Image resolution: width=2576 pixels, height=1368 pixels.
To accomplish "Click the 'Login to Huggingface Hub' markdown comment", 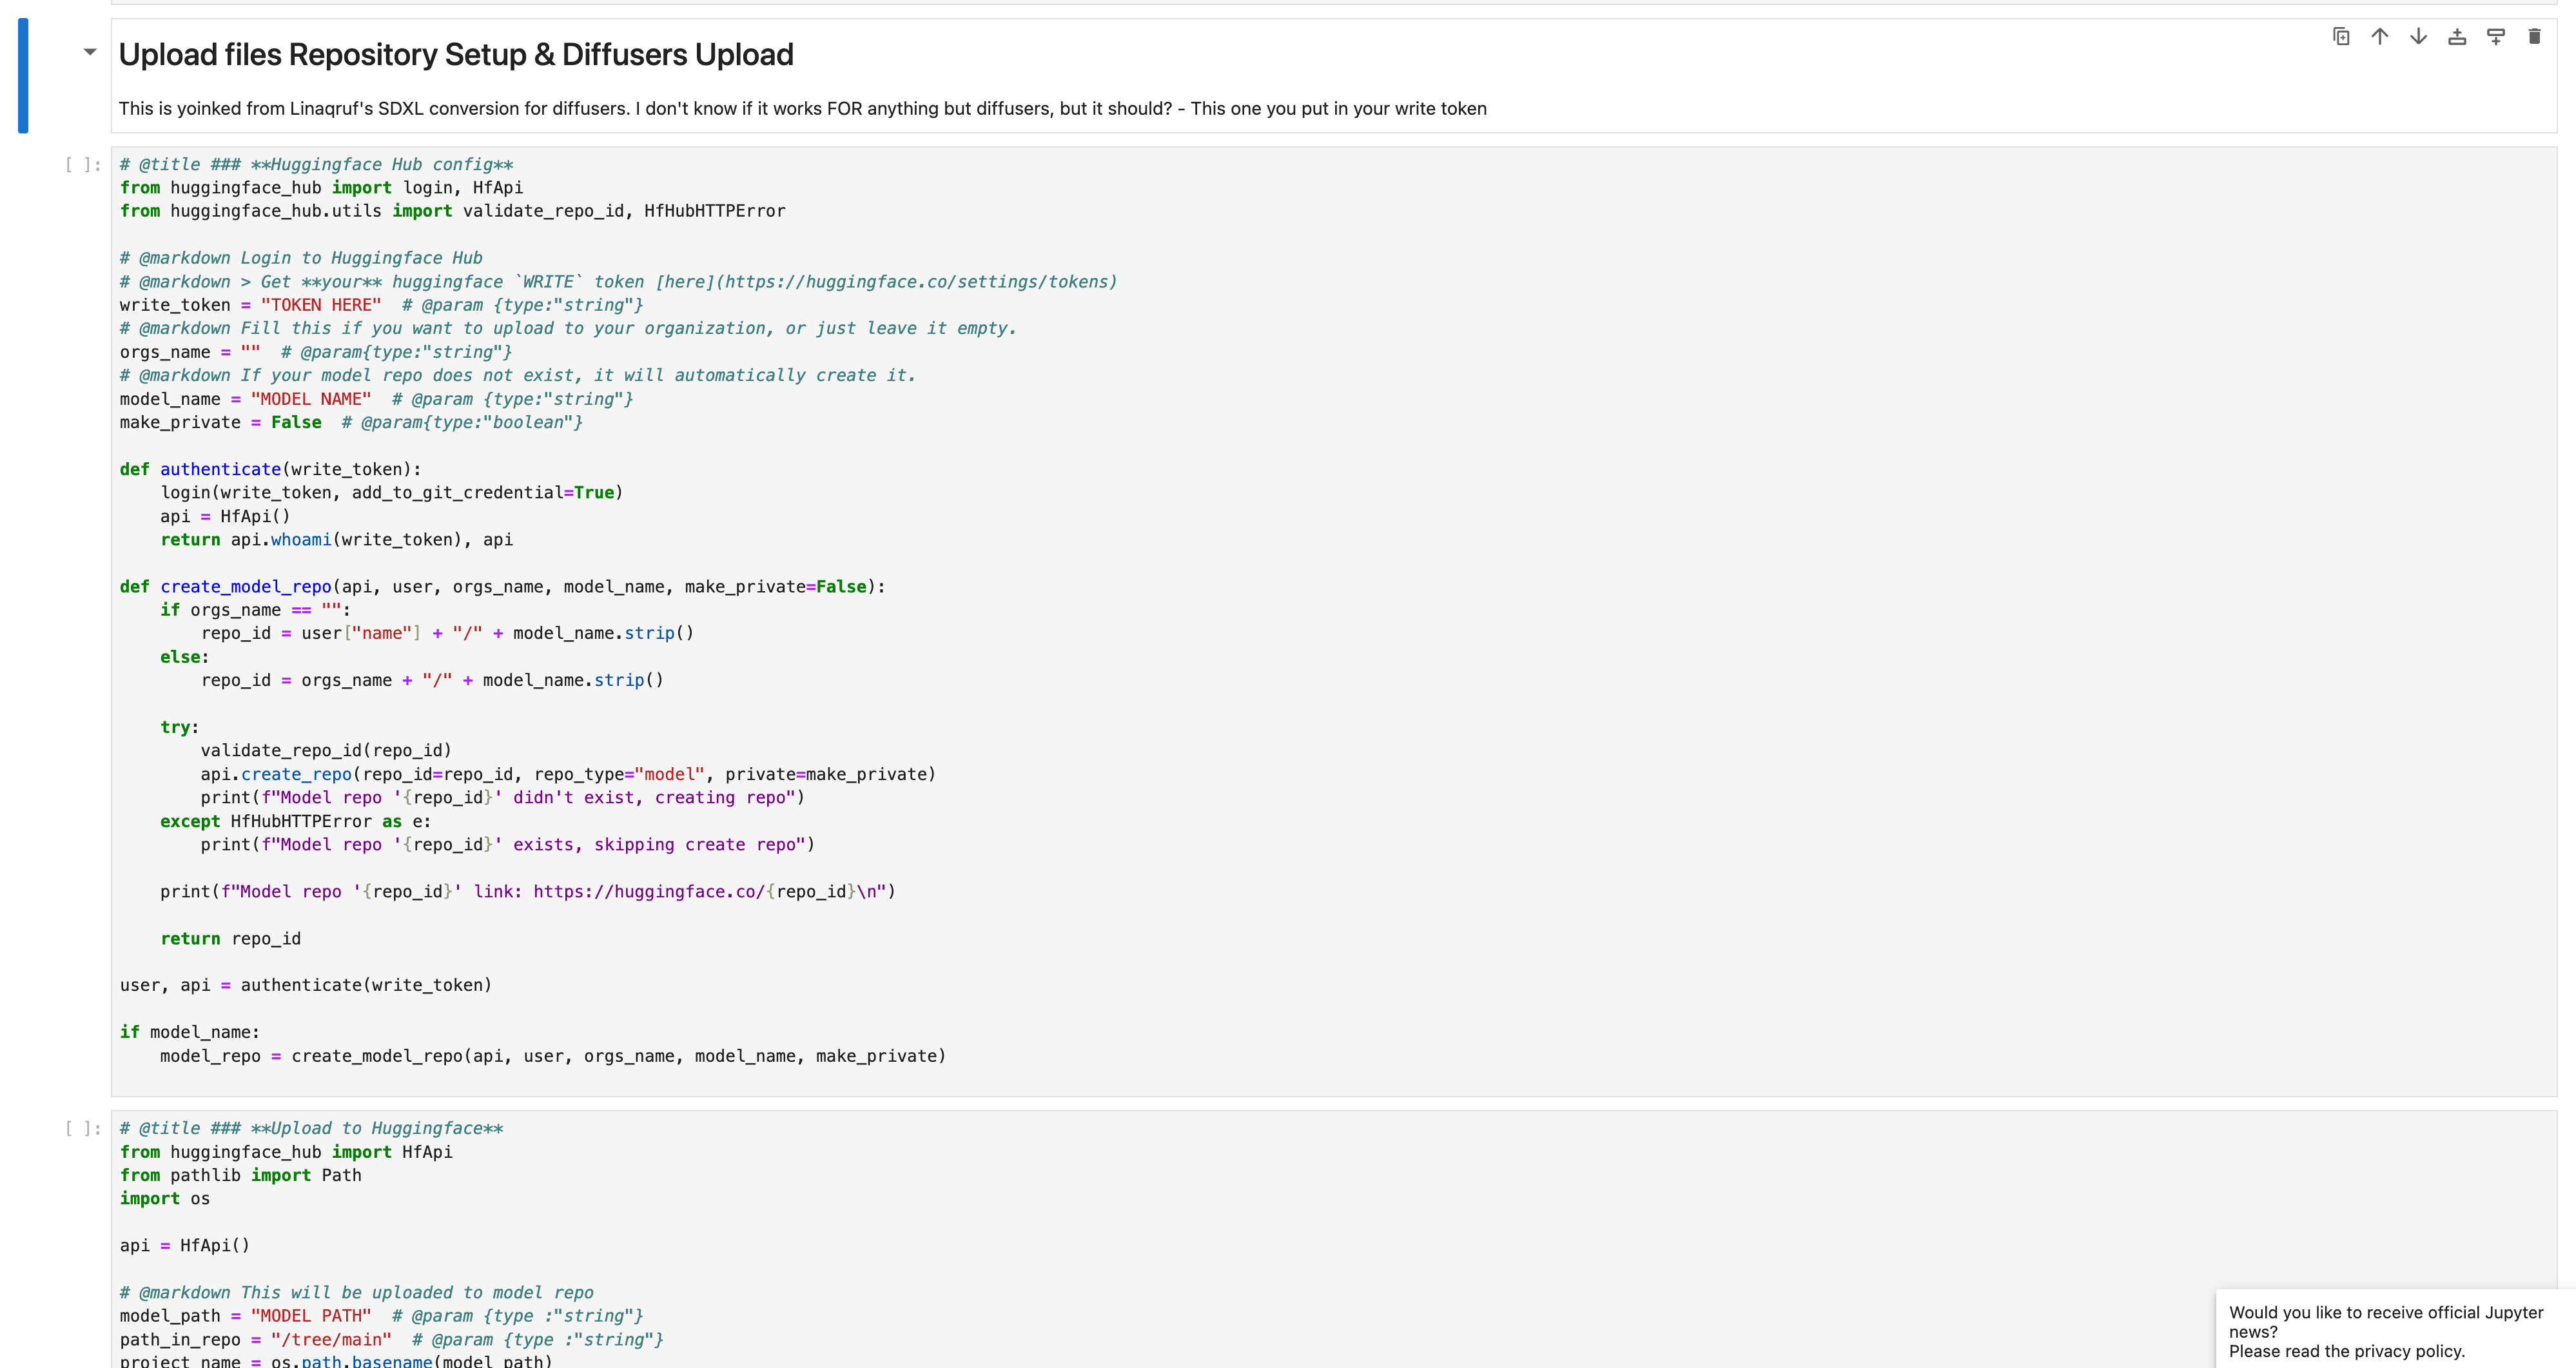I will point(301,258).
